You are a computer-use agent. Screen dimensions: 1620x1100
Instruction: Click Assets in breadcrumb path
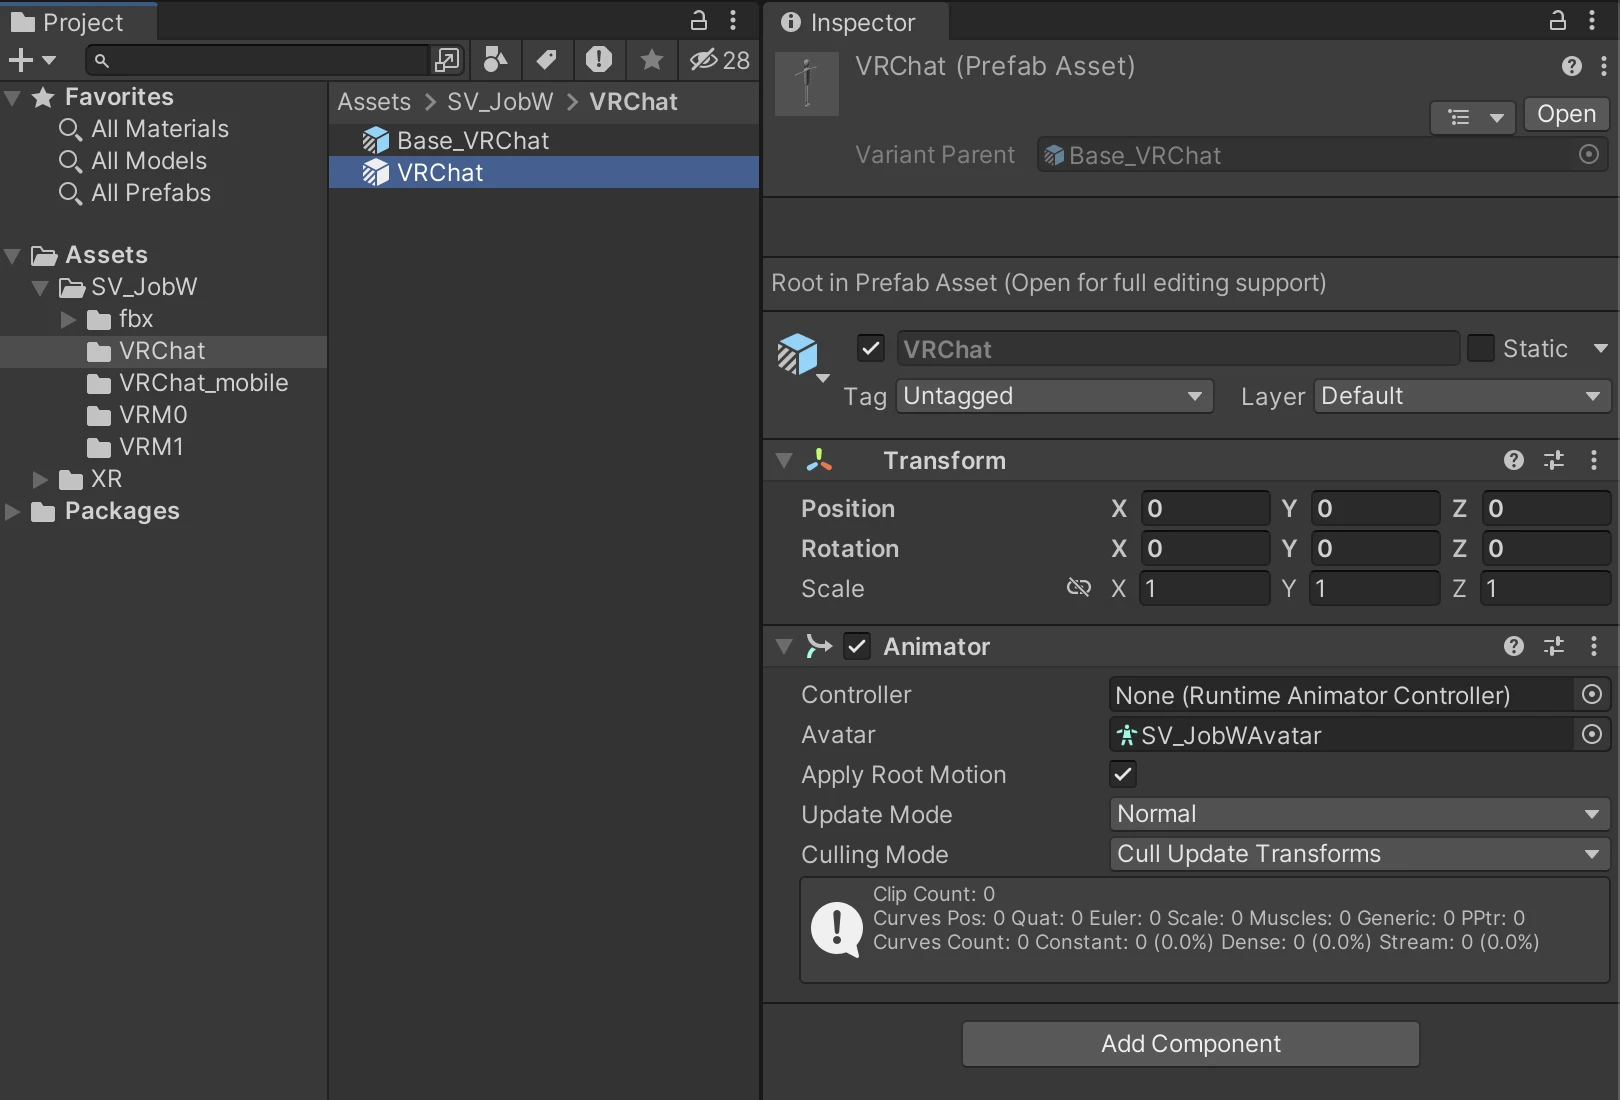point(374,102)
